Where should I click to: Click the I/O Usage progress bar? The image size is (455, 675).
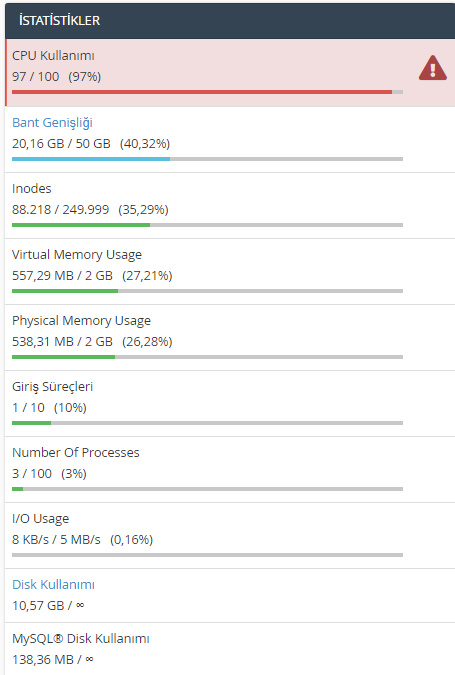pyautogui.click(x=207, y=555)
